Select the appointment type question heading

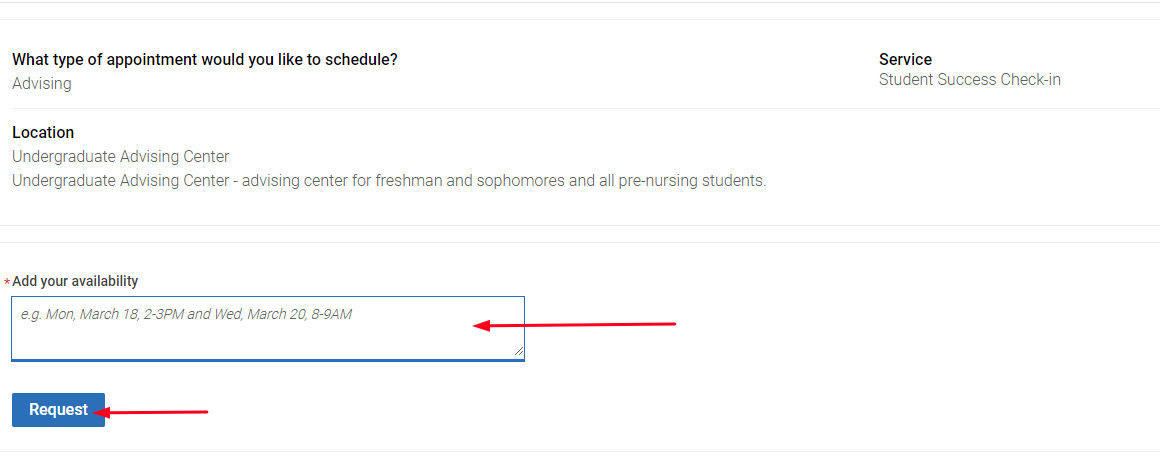pos(205,60)
